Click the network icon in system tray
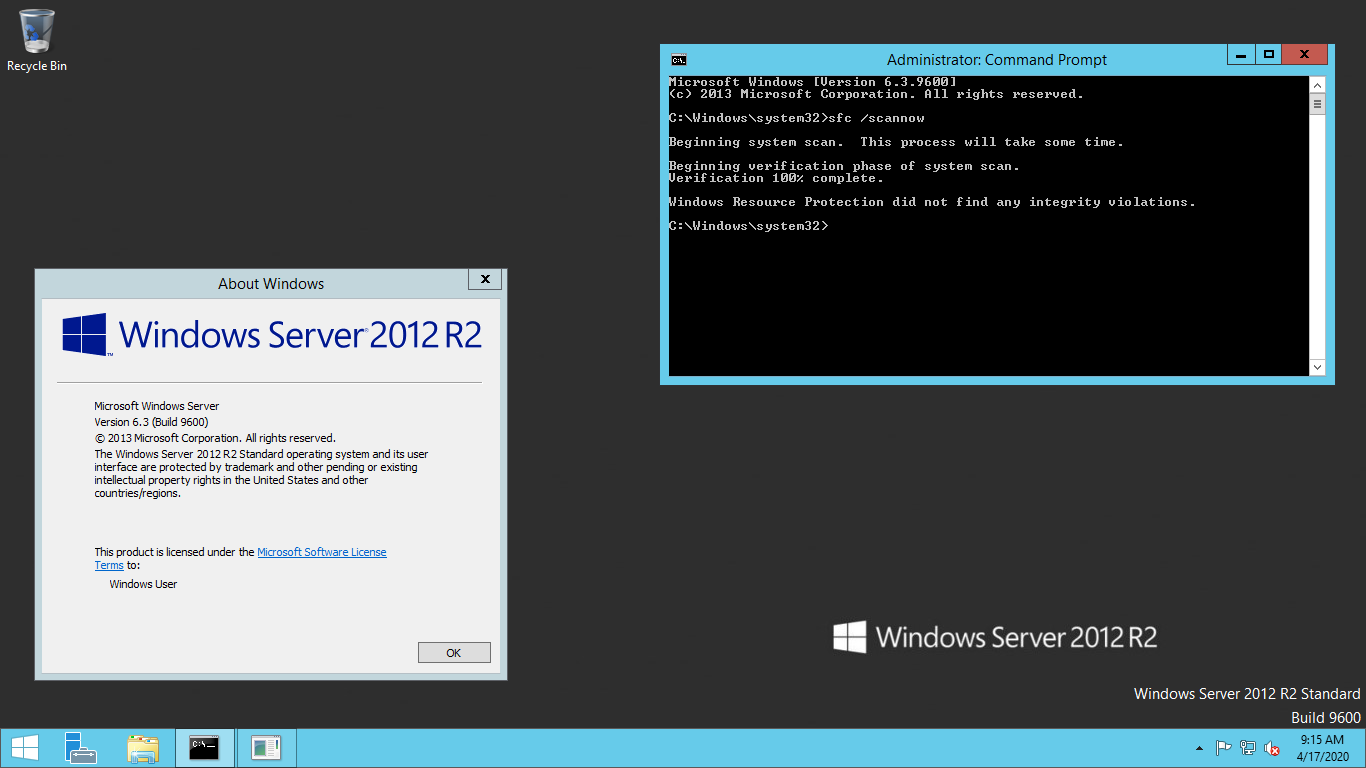 1248,748
